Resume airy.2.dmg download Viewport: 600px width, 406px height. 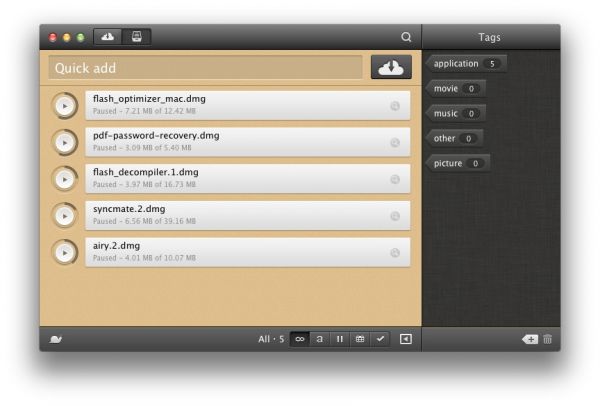point(65,253)
